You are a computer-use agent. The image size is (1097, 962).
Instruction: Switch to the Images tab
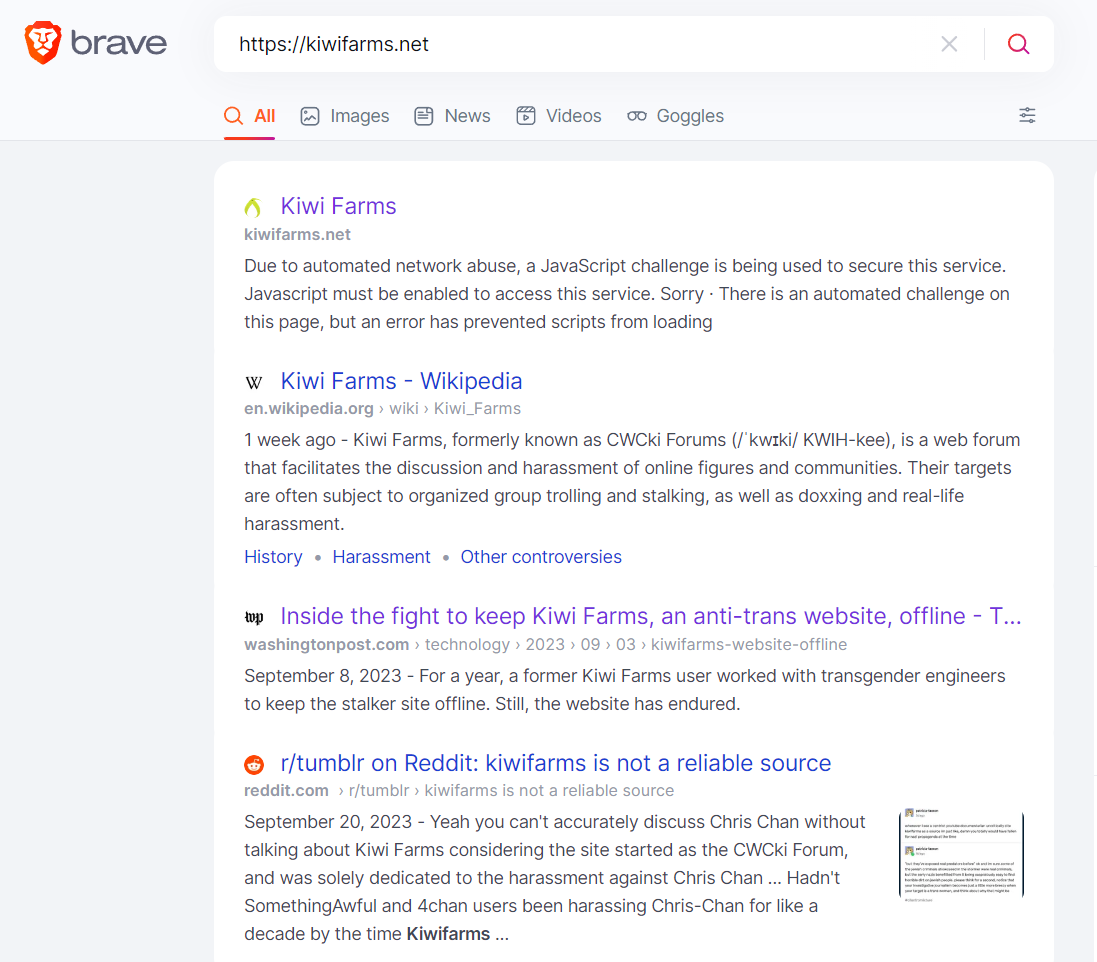point(344,116)
